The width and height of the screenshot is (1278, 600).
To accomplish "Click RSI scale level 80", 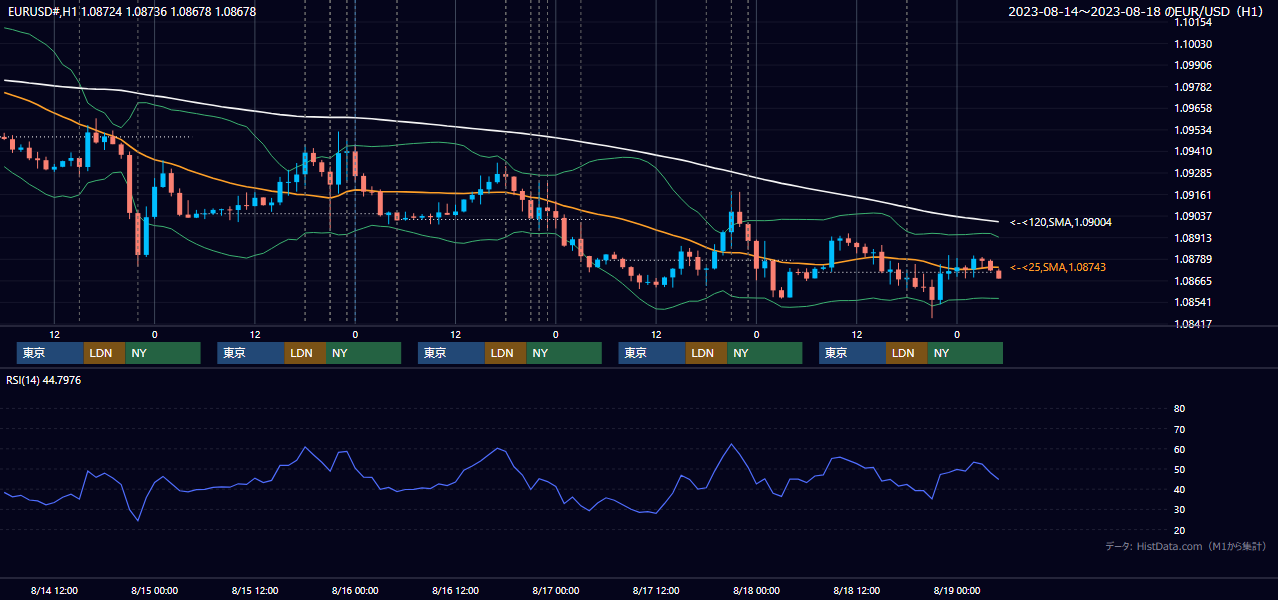I will point(1179,409).
